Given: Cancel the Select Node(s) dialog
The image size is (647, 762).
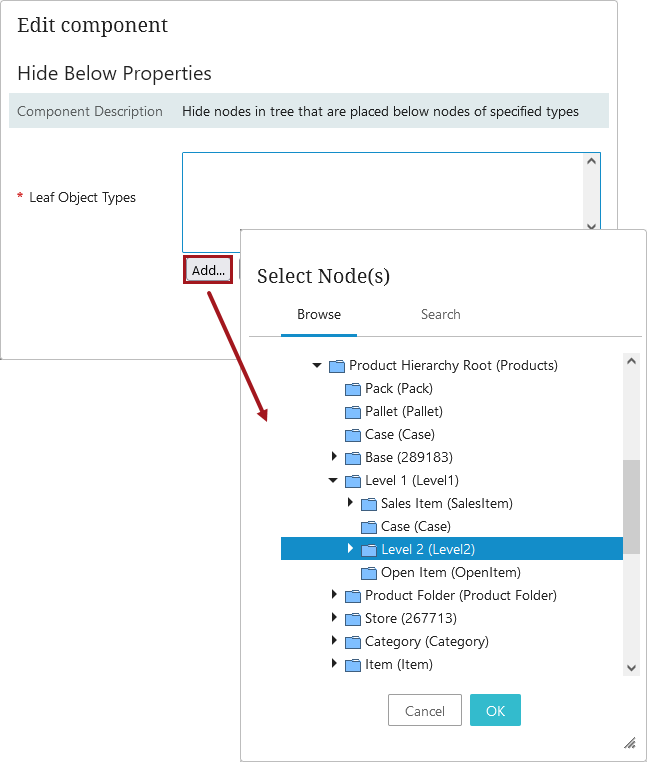Looking at the screenshot, I should tap(425, 711).
